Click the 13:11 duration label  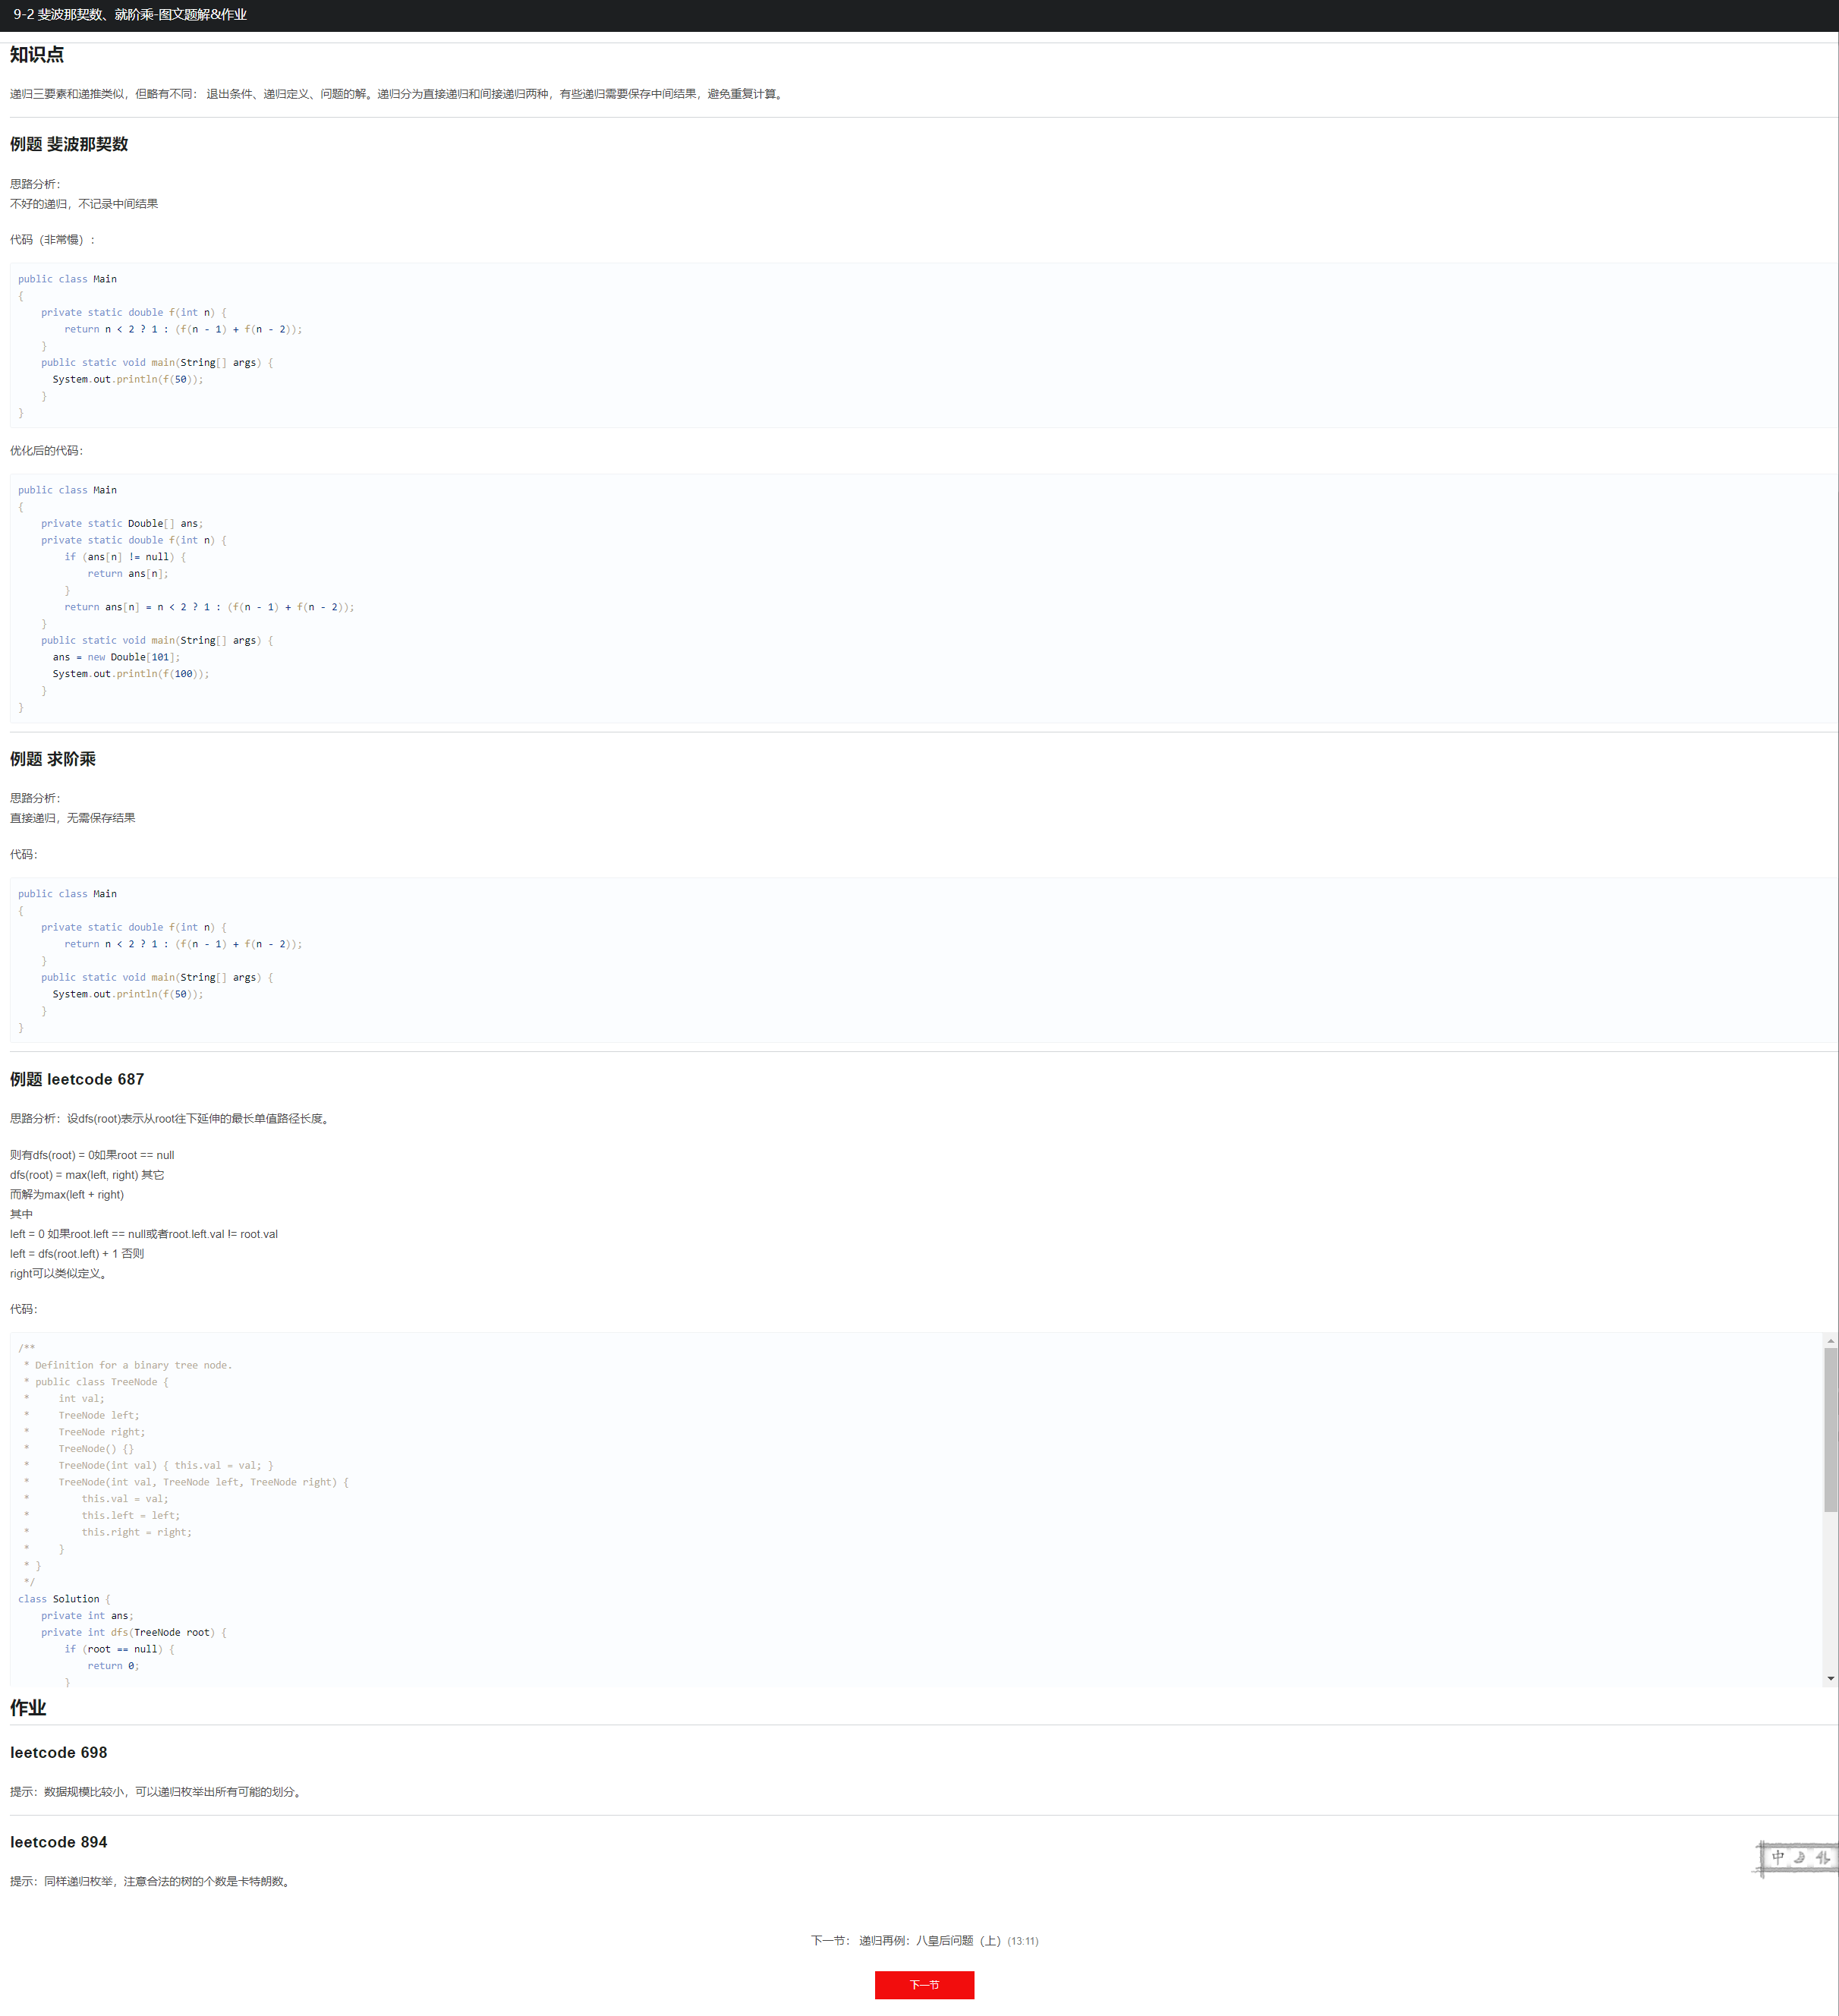1023,1941
